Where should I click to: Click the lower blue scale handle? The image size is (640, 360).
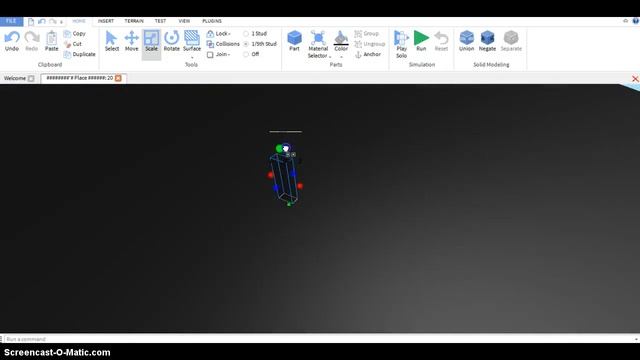point(276,188)
